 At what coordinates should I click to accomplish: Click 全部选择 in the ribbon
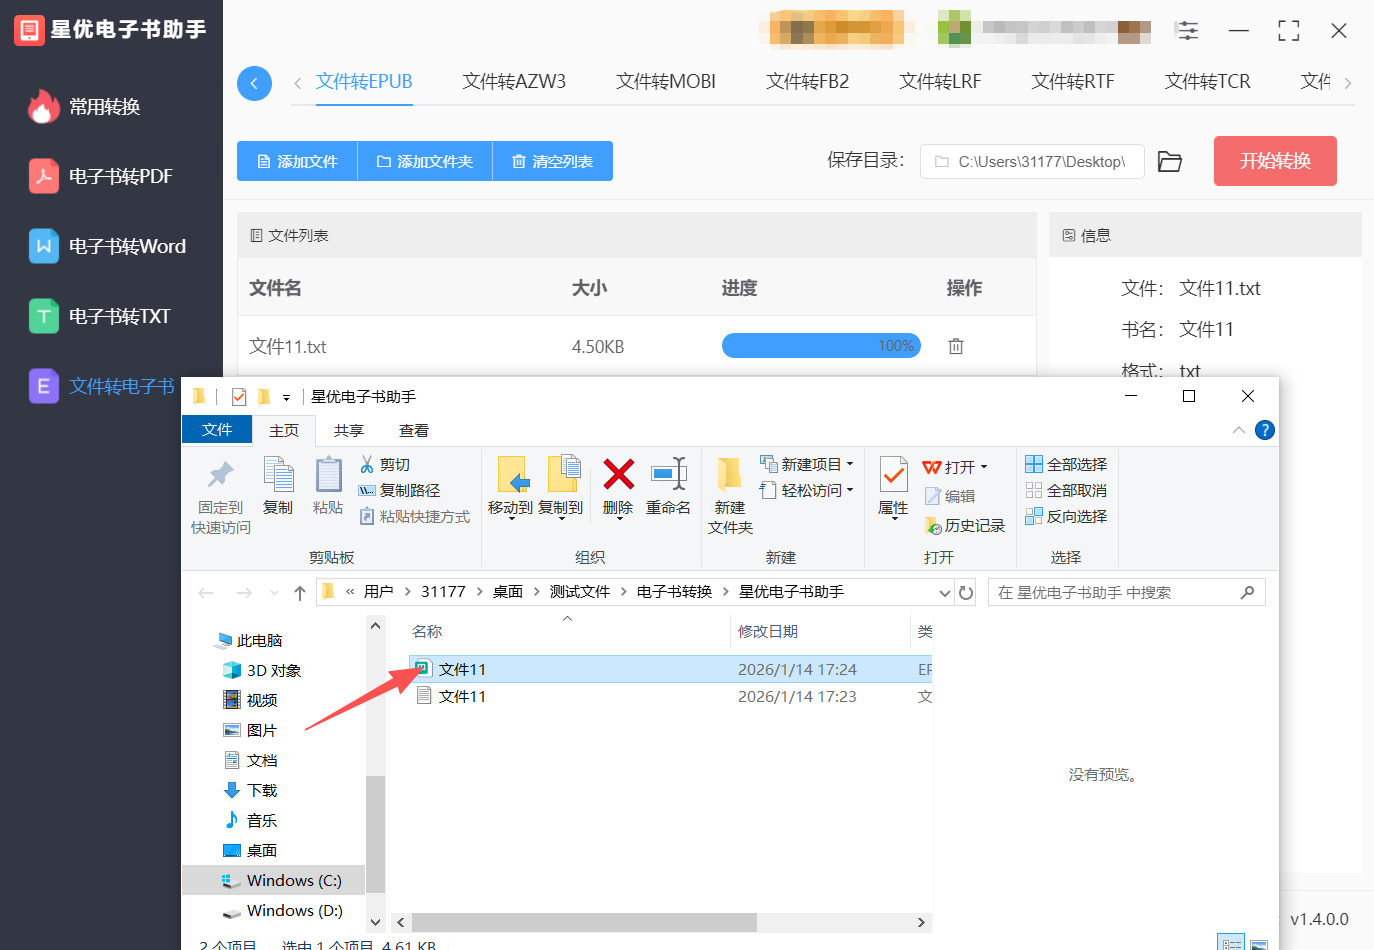click(x=1066, y=465)
